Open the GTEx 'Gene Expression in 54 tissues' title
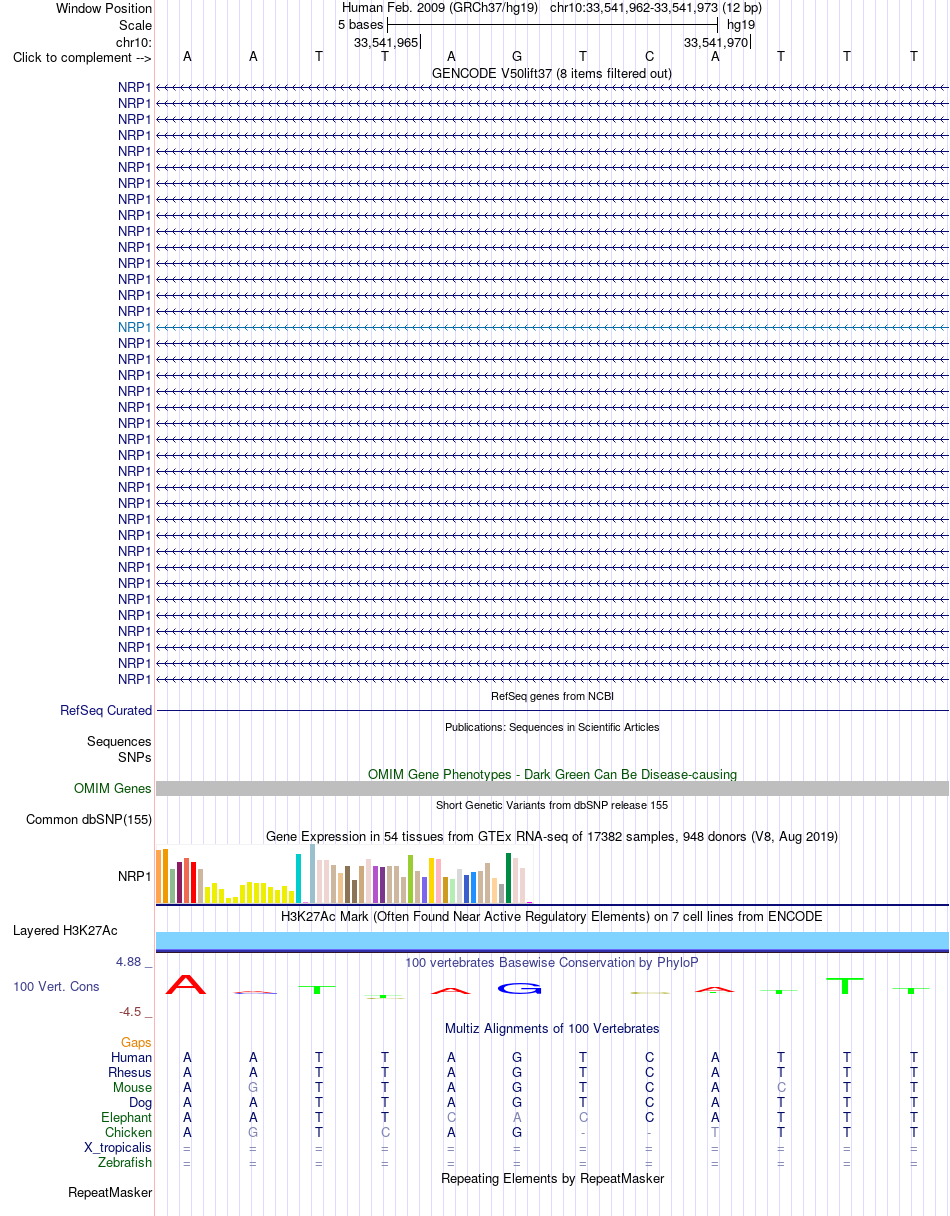Viewport: 950px width, 1216px height. tap(552, 836)
